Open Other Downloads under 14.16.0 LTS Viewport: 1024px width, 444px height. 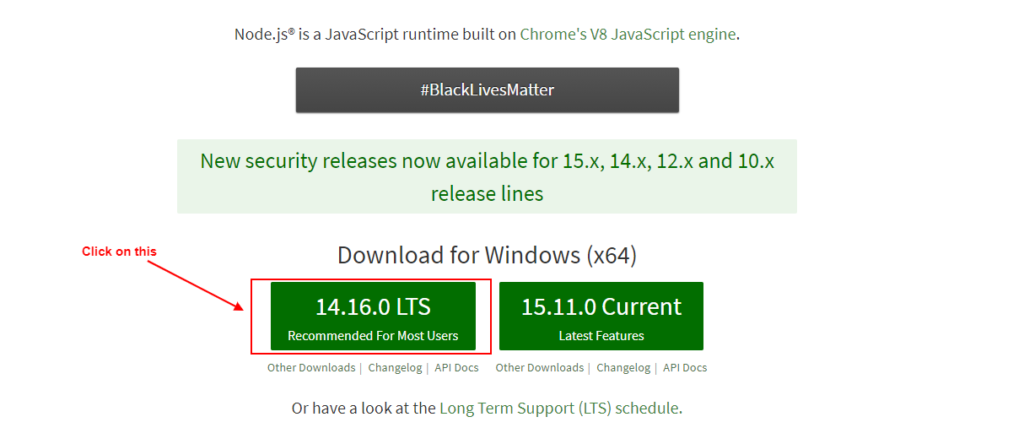coord(311,368)
